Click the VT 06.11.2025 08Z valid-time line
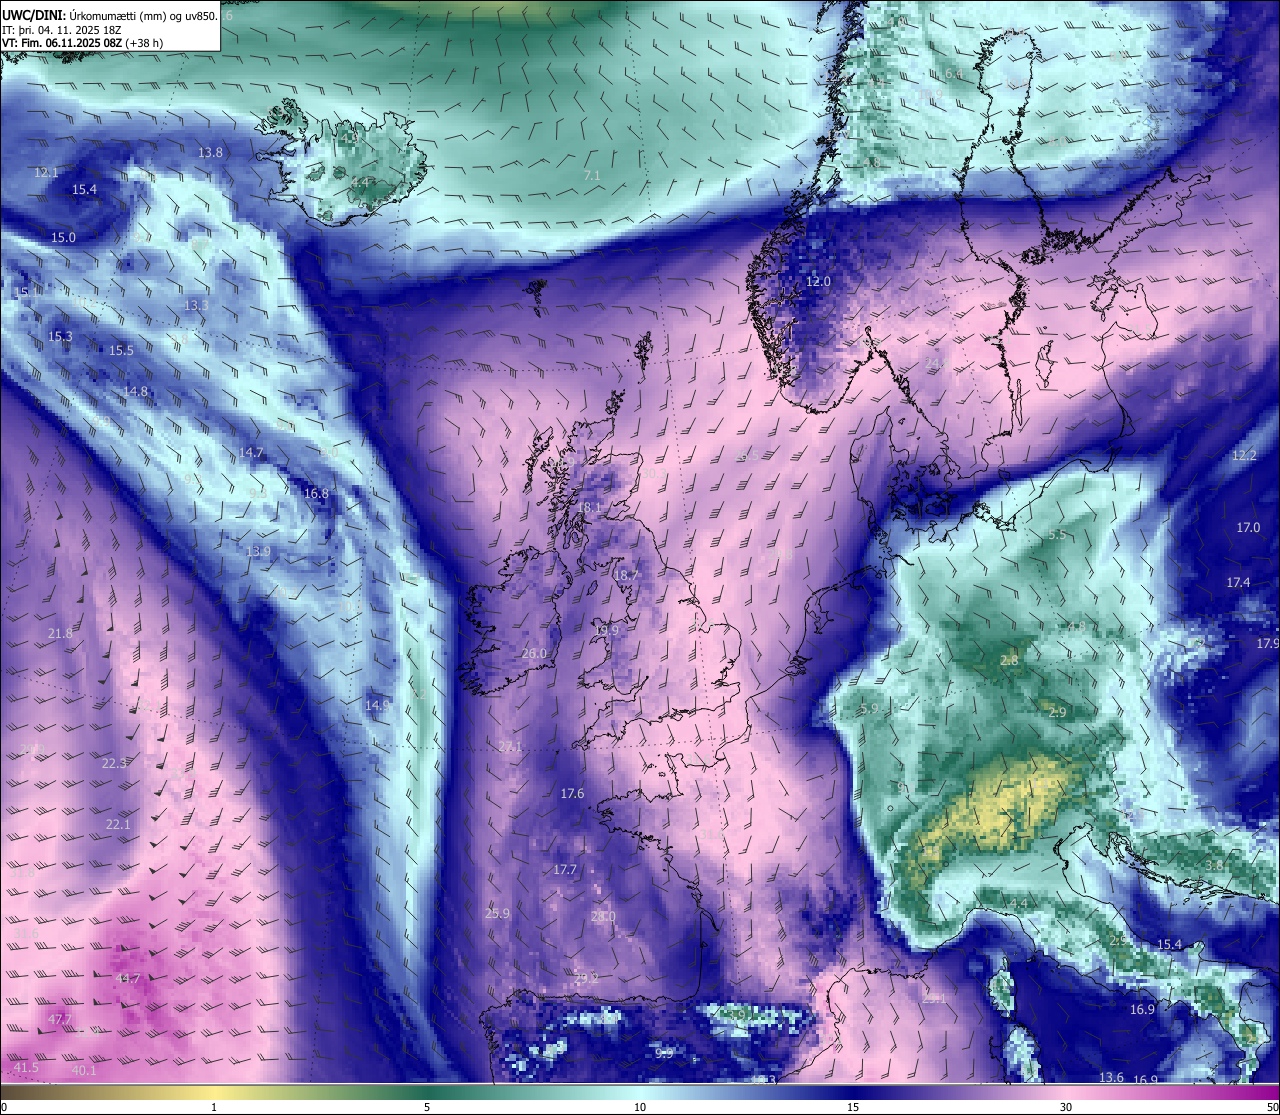Viewport: 1280px width, 1115px height. coord(82,43)
